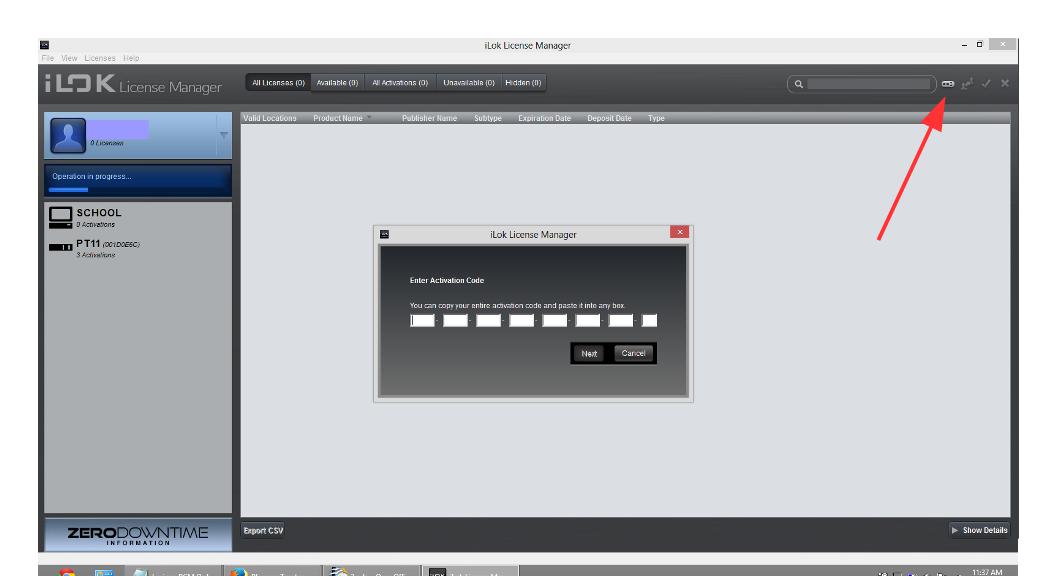Click the Next button in the dialog
Screen dimensions: 1056x576
coord(589,354)
